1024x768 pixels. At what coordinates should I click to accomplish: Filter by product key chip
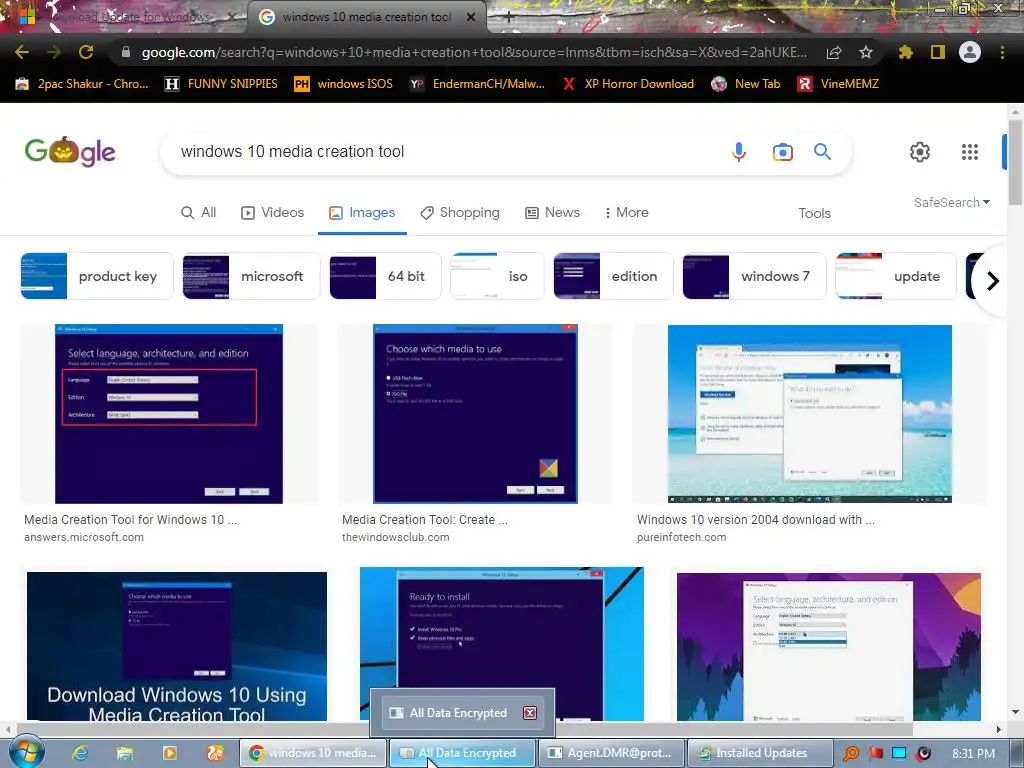click(97, 276)
